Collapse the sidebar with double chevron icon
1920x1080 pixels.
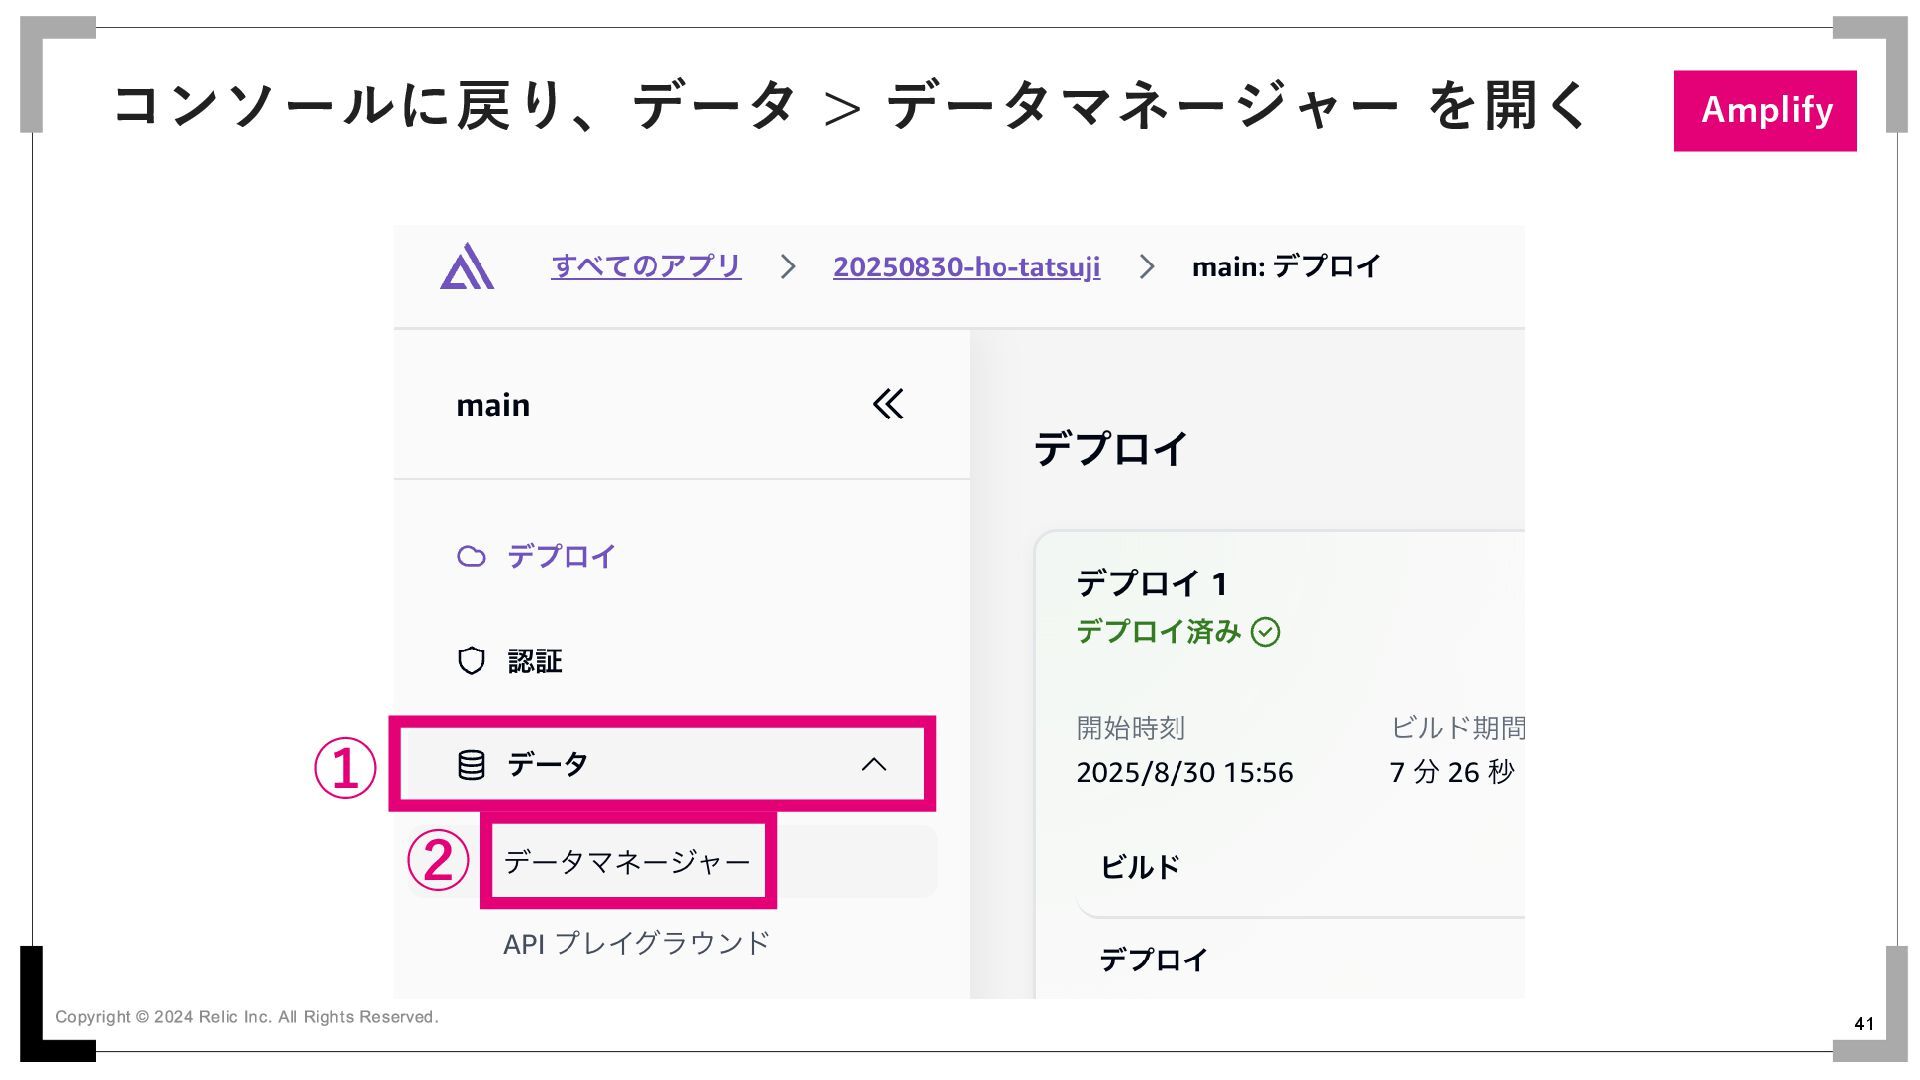click(x=888, y=404)
